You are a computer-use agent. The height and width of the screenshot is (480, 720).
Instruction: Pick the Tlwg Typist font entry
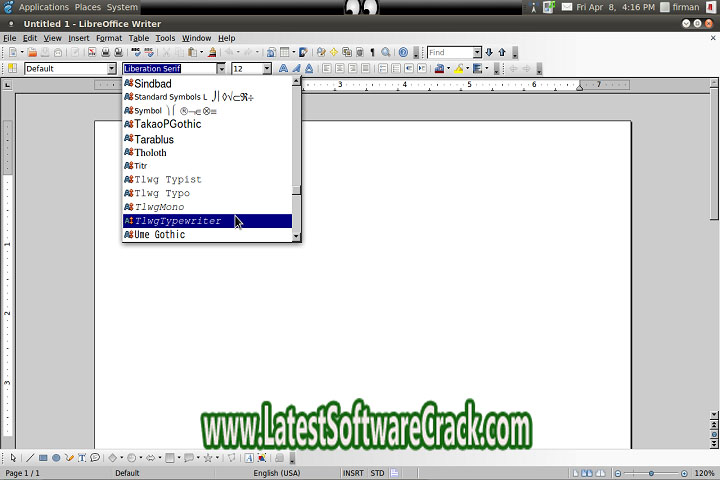tap(168, 180)
